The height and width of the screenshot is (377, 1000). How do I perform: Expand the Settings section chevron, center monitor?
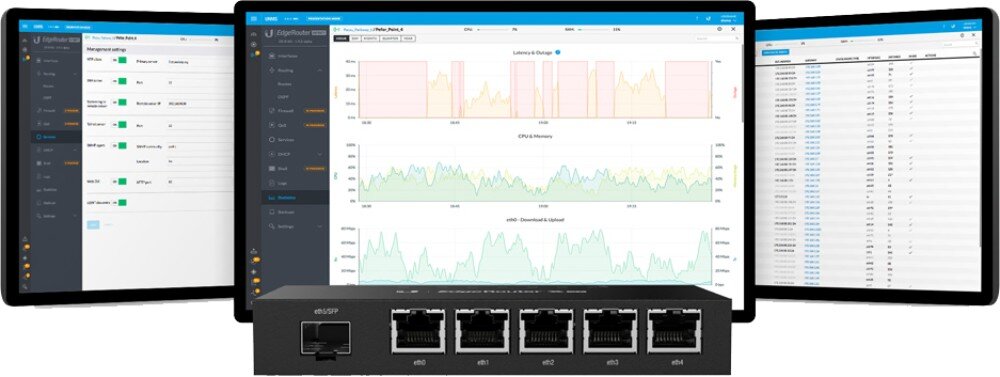tap(320, 226)
